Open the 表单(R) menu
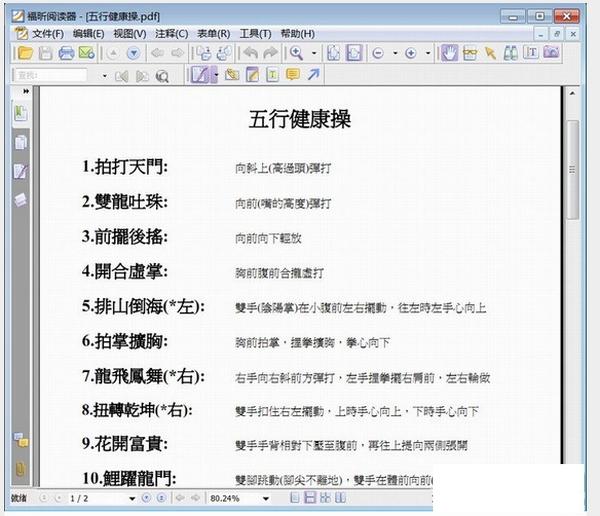 (x=214, y=34)
